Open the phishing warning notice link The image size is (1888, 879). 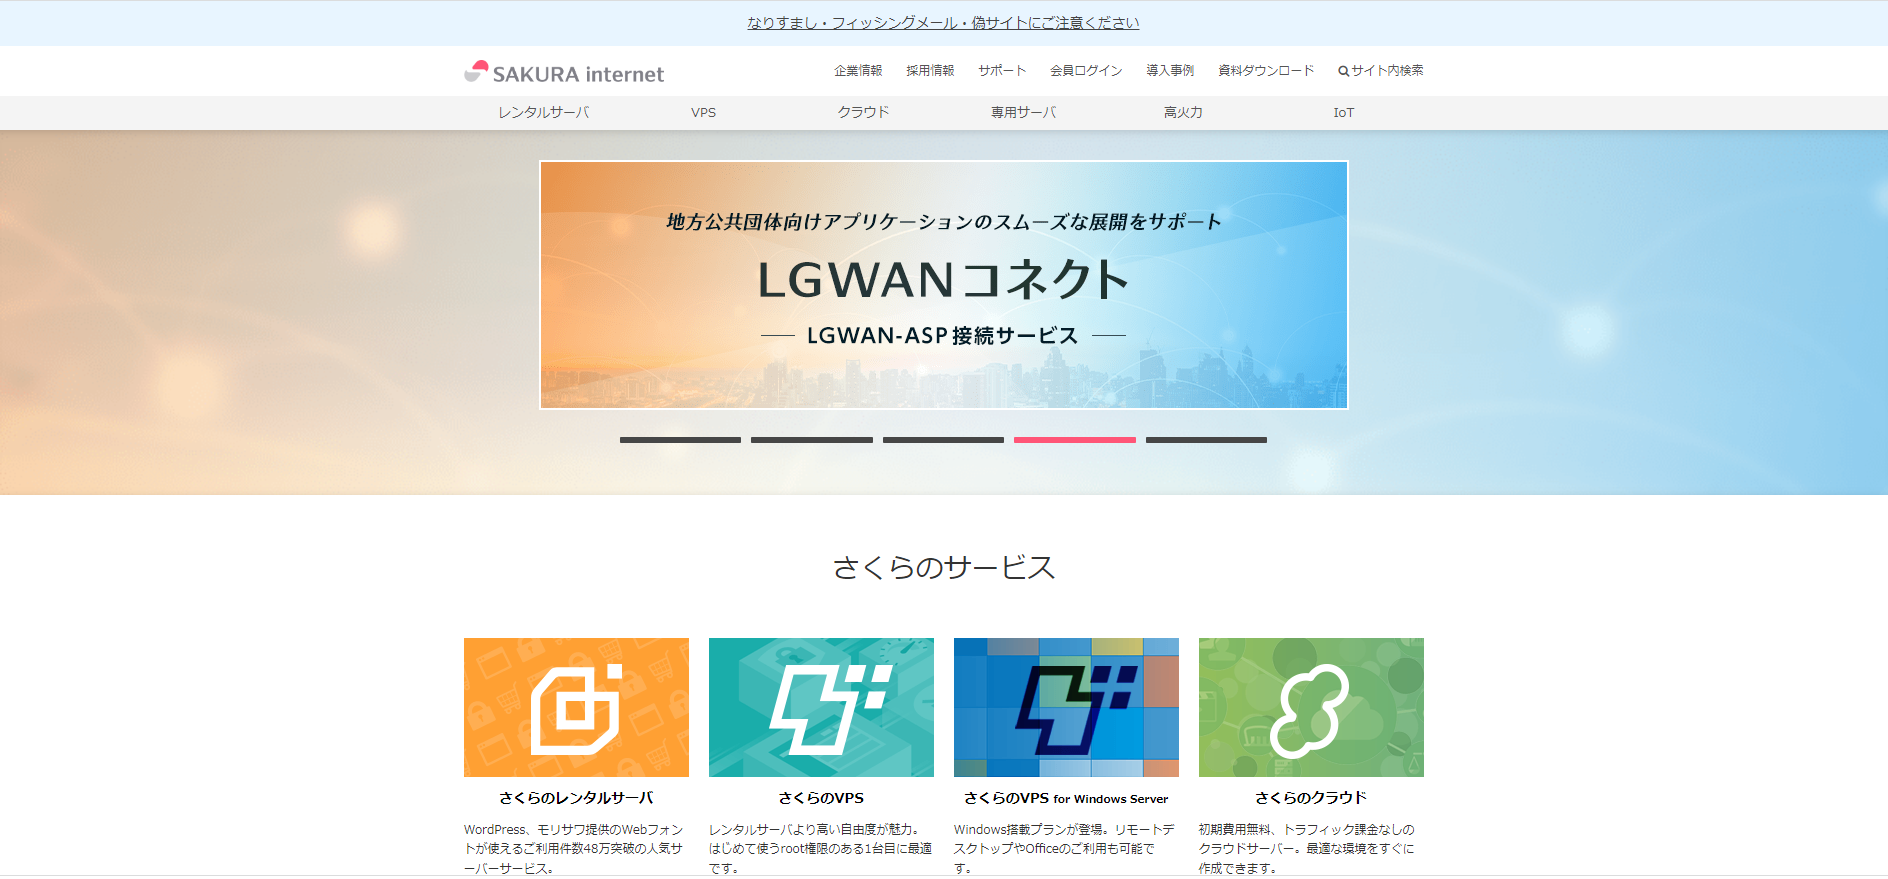click(943, 23)
